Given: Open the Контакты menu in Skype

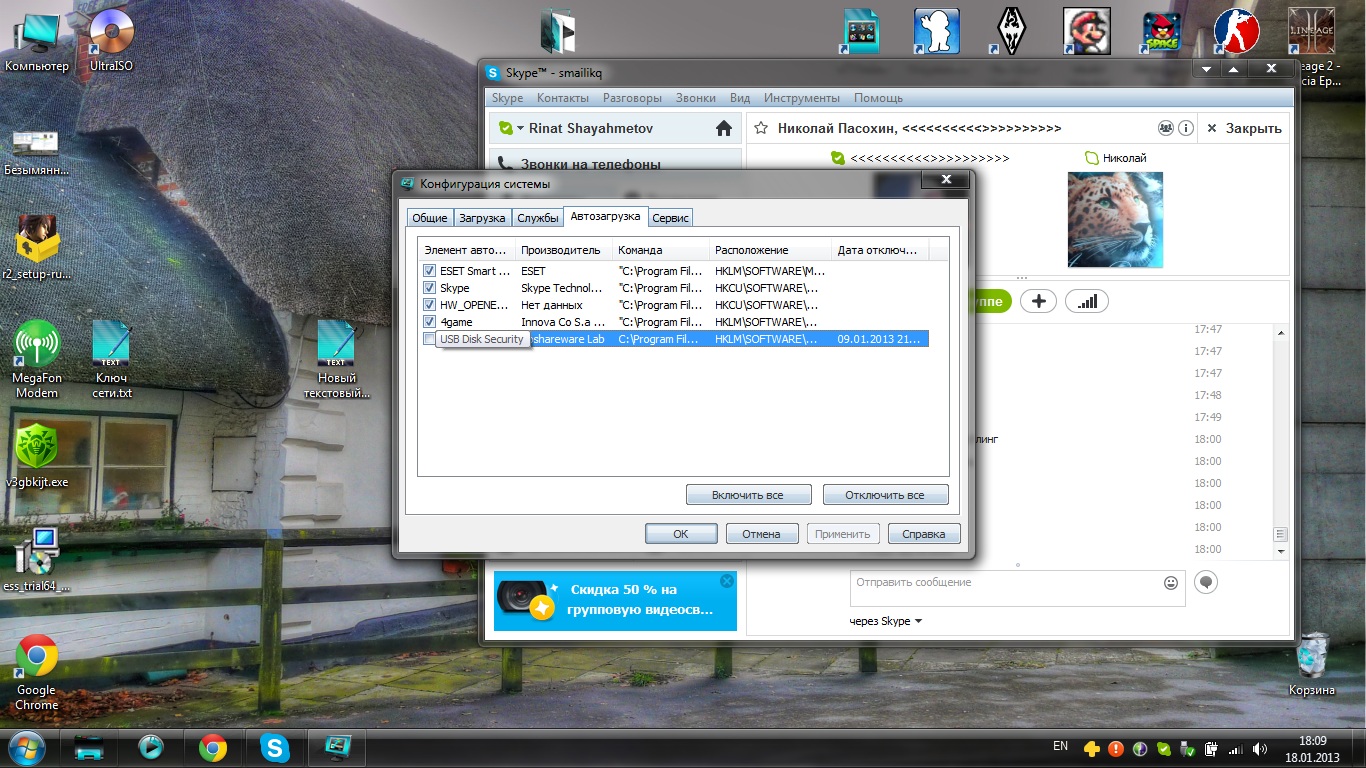Looking at the screenshot, I should point(563,98).
